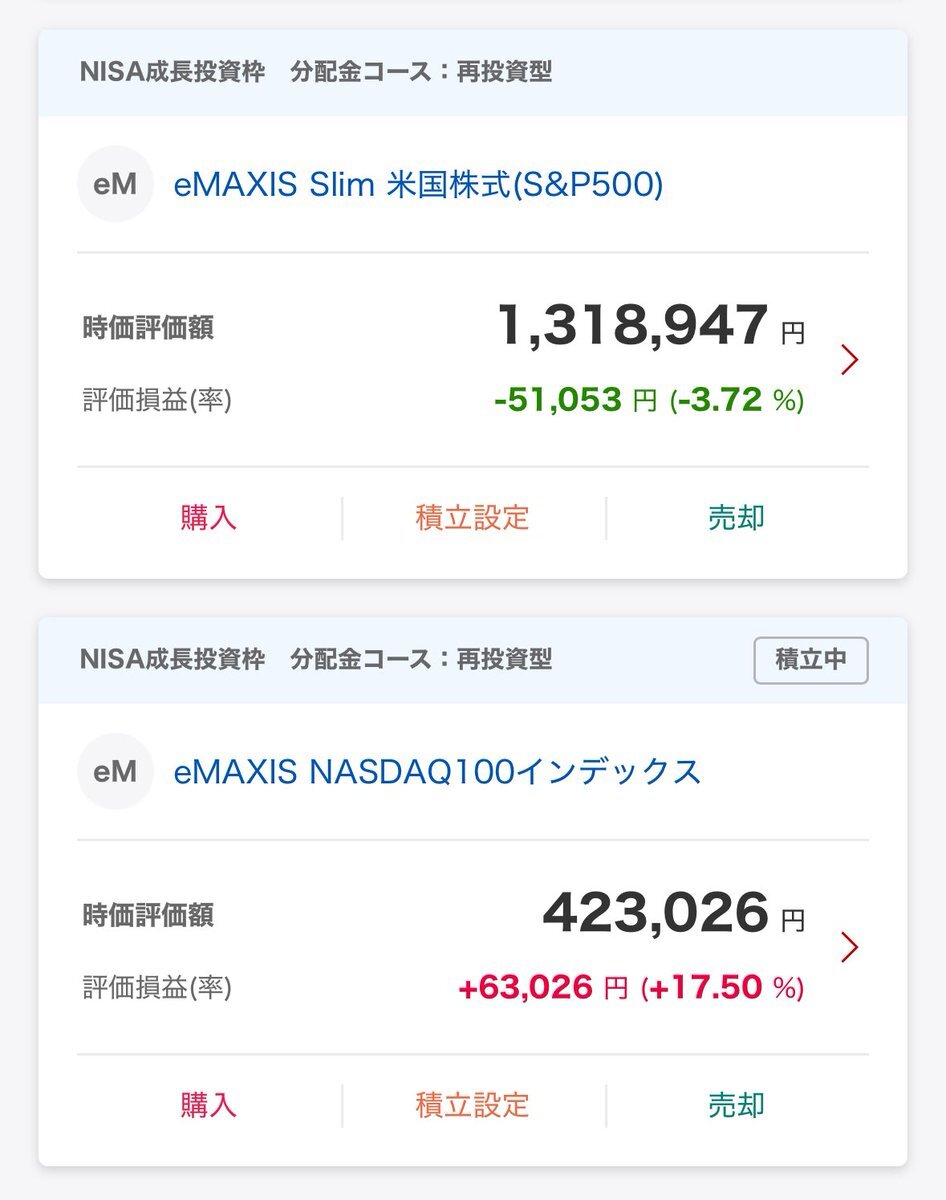Open eMAXIS NASDAQ100インデックス fund link

[x=437, y=772]
